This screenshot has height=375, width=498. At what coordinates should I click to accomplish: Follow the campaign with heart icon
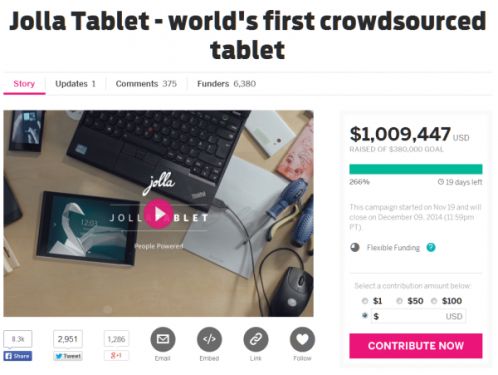pos(302,339)
